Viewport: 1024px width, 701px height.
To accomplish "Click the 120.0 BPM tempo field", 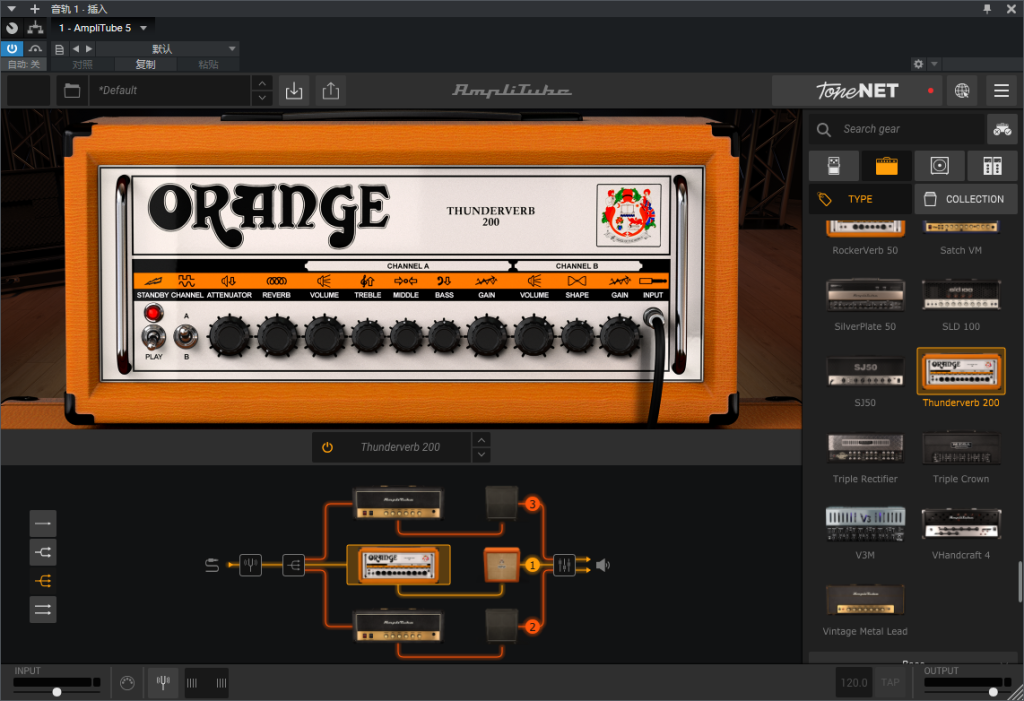I will [x=854, y=683].
